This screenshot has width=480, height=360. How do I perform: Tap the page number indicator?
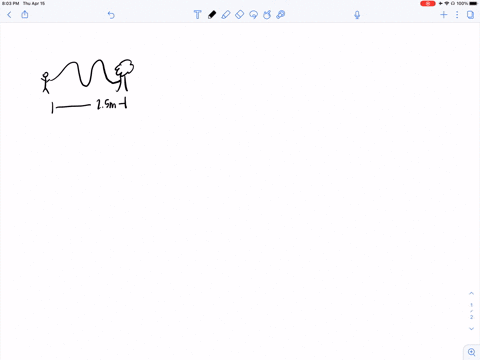[471, 311]
